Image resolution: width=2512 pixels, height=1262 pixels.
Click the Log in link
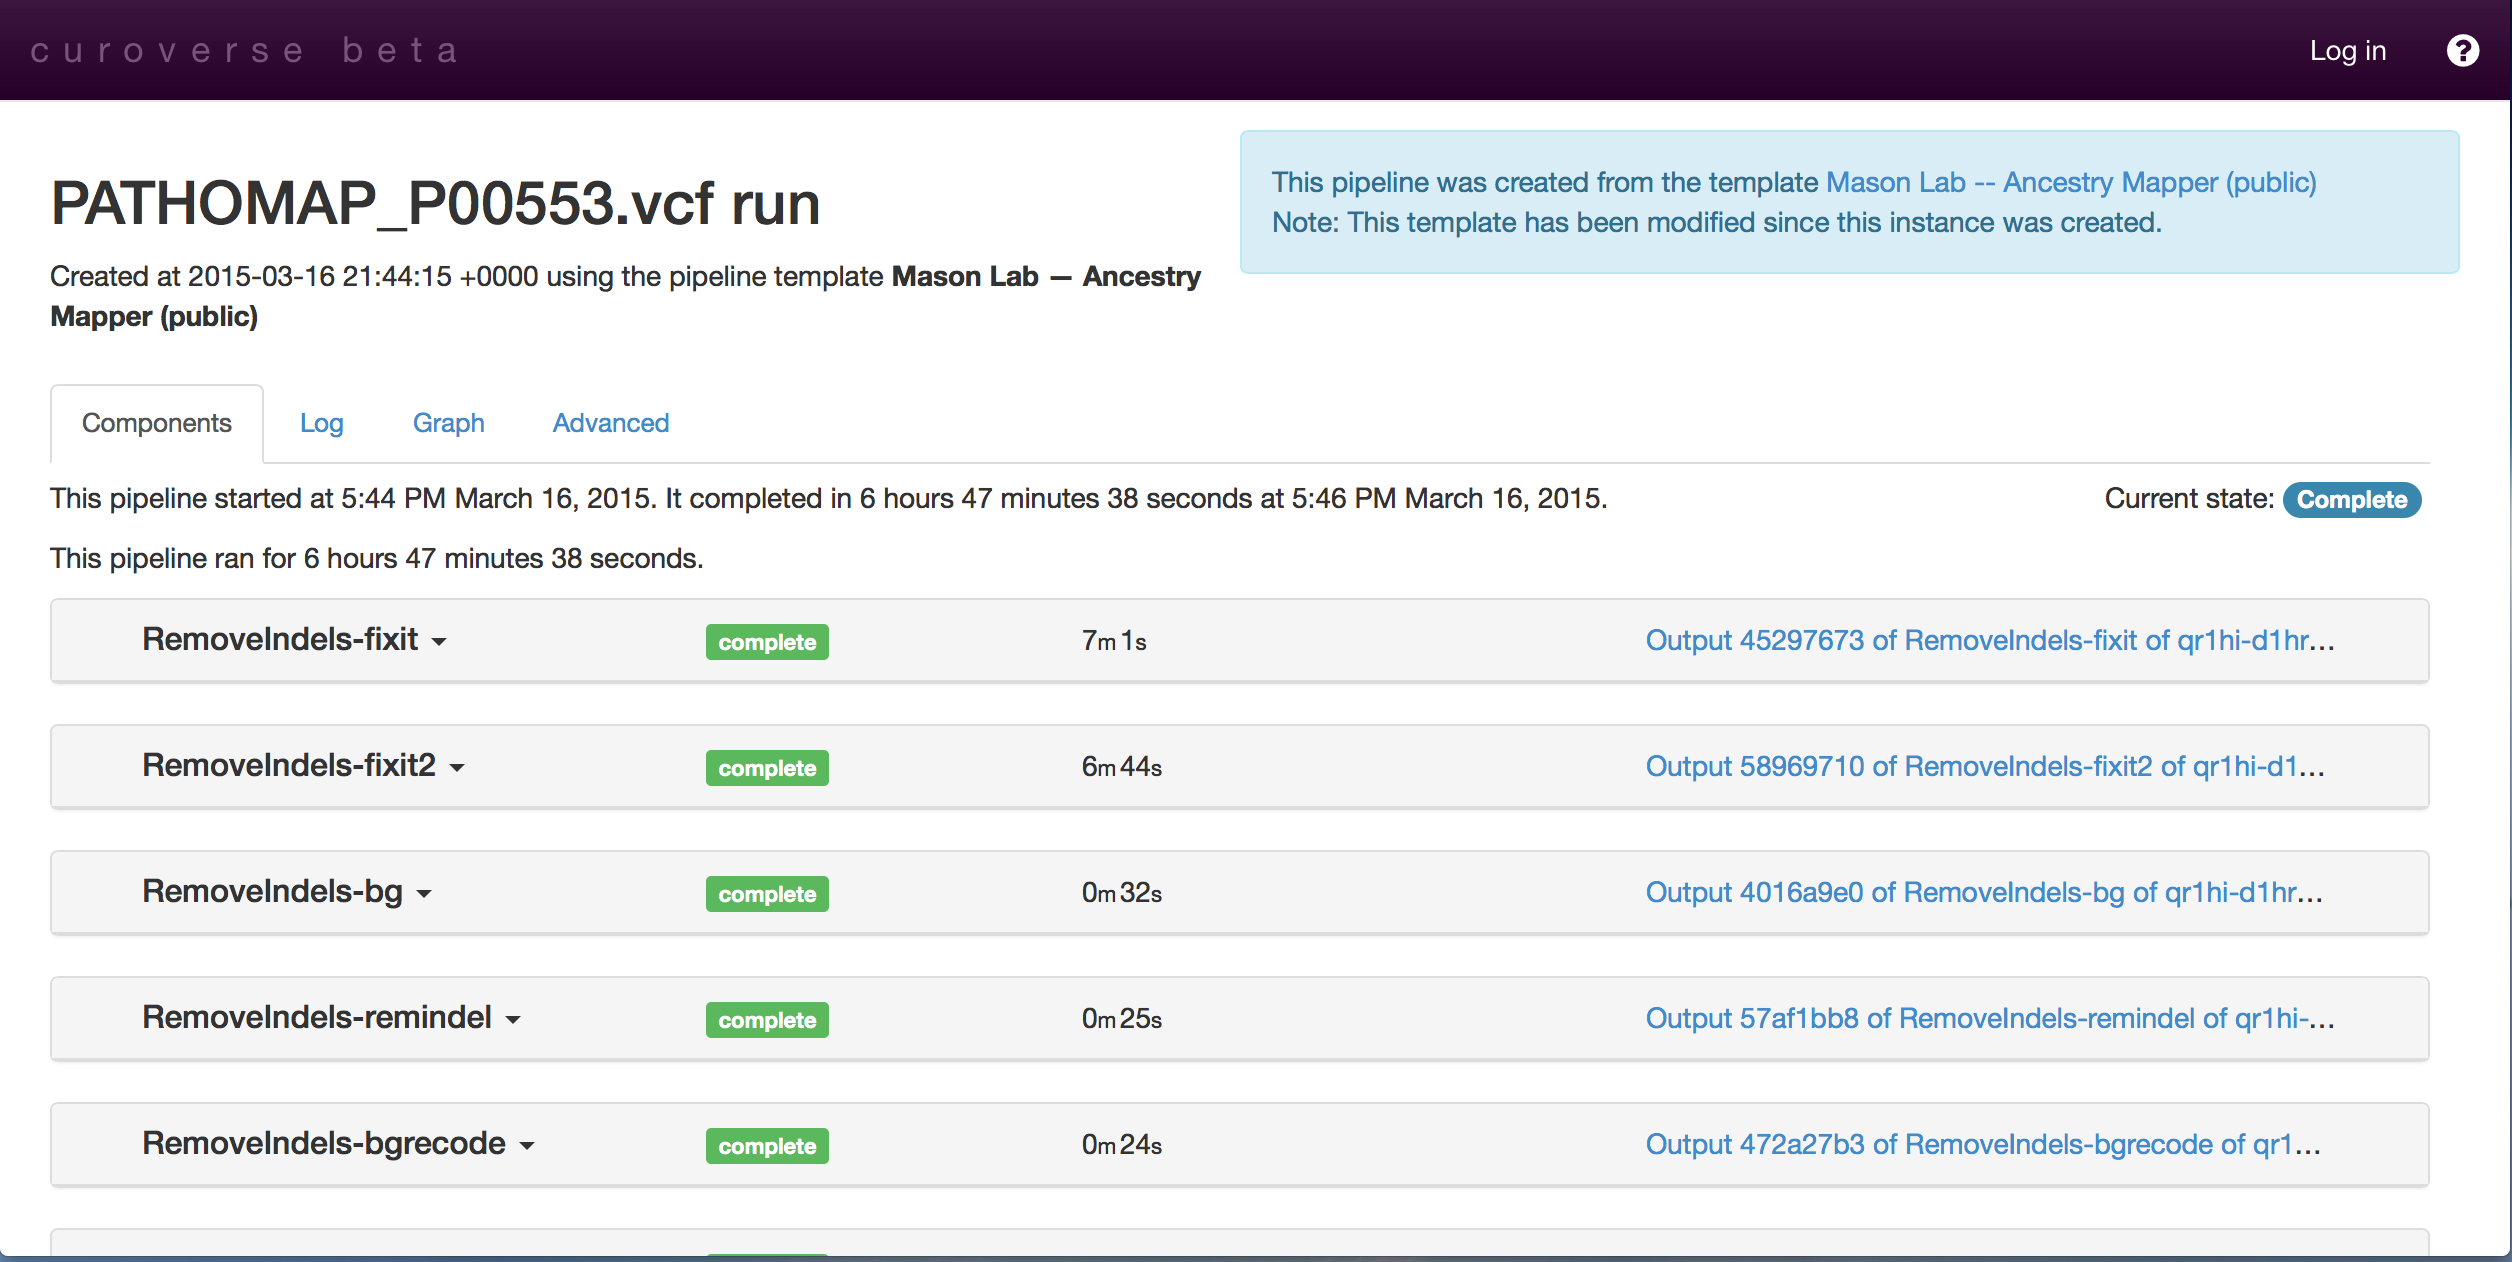tap(2347, 50)
